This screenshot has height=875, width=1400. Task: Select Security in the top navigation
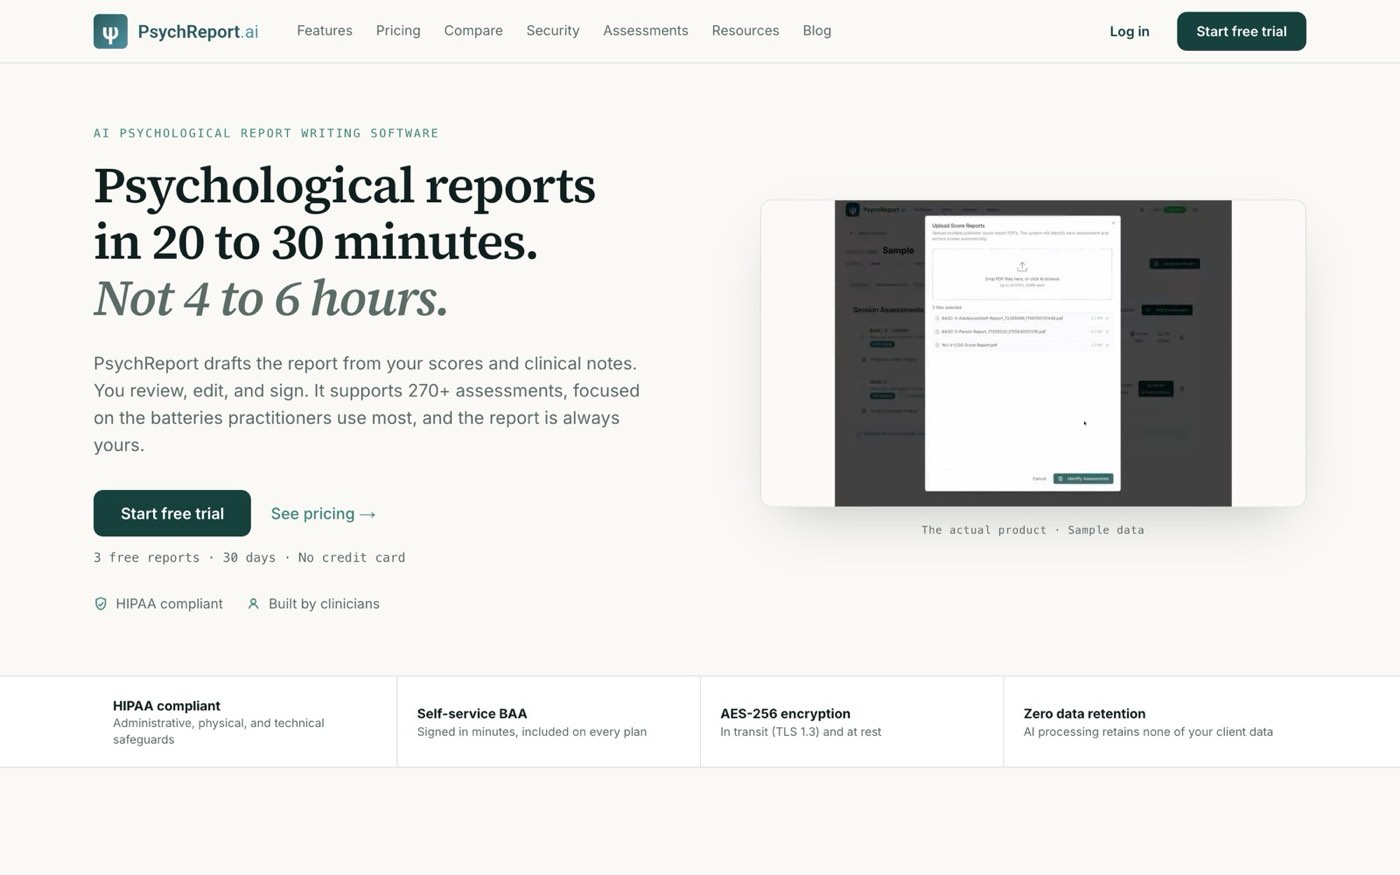click(553, 31)
